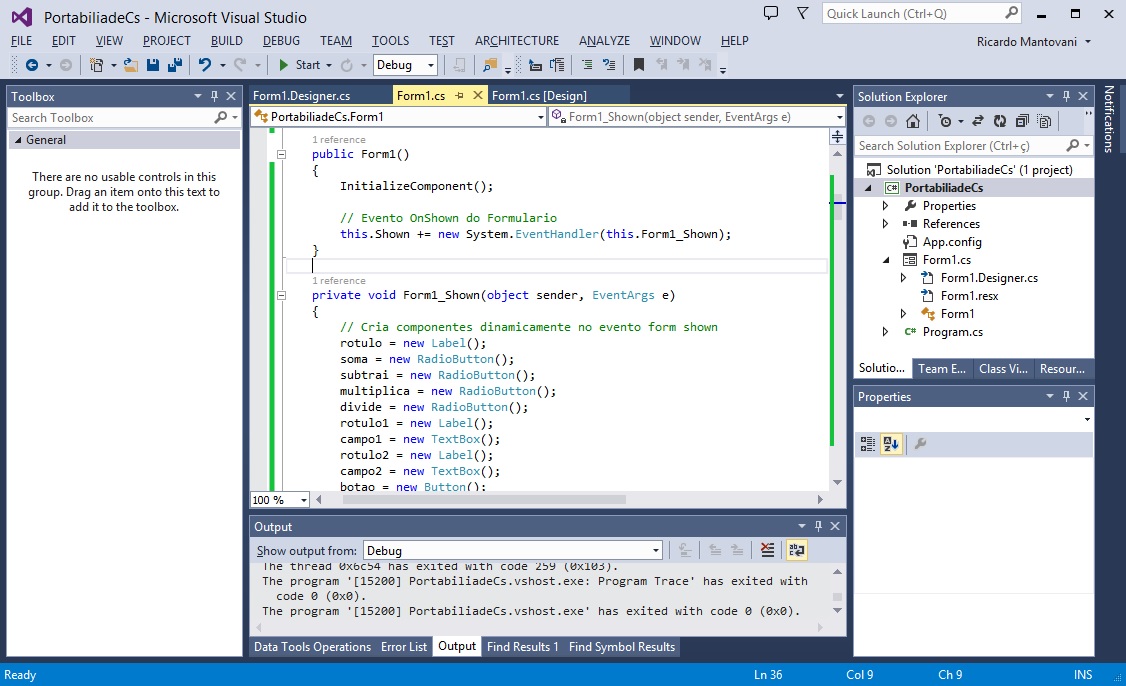Viewport: 1126px width, 686px height.
Task: Toggle Alphabetical sort in Properties panel
Action: (890, 444)
